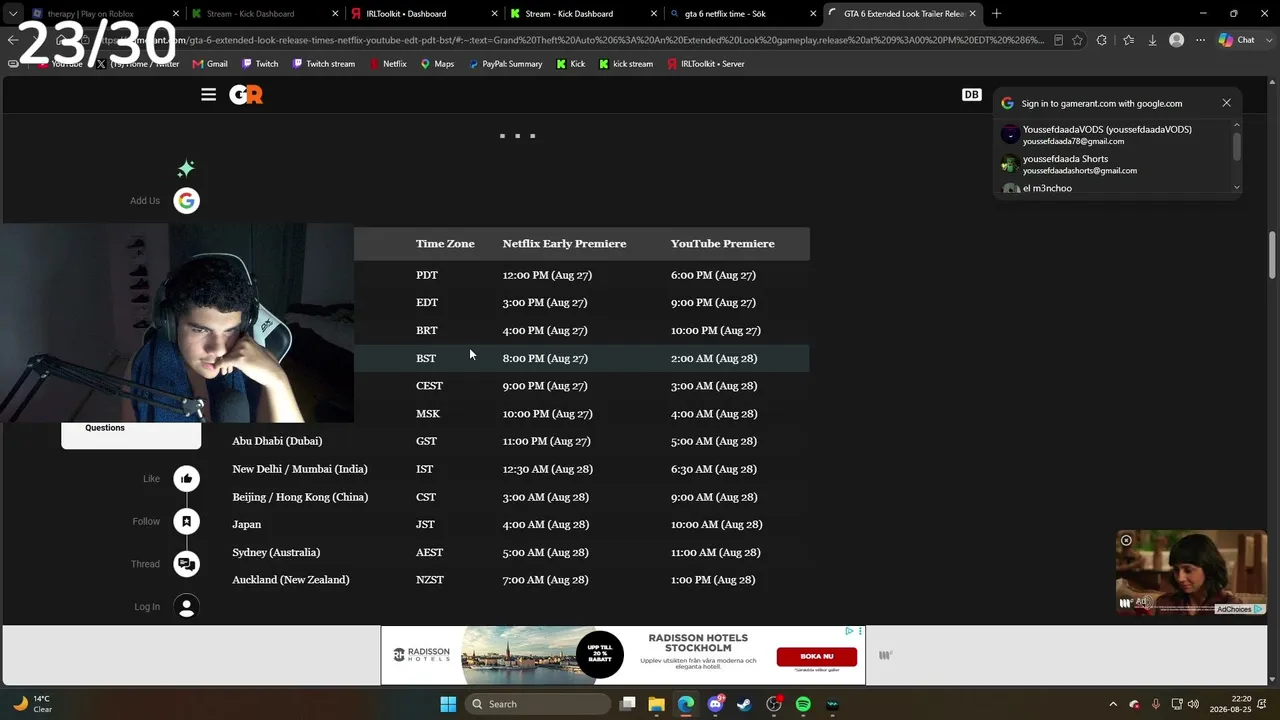Open the Thread comments icon
Image resolution: width=1280 pixels, height=720 pixels.
[x=186, y=564]
